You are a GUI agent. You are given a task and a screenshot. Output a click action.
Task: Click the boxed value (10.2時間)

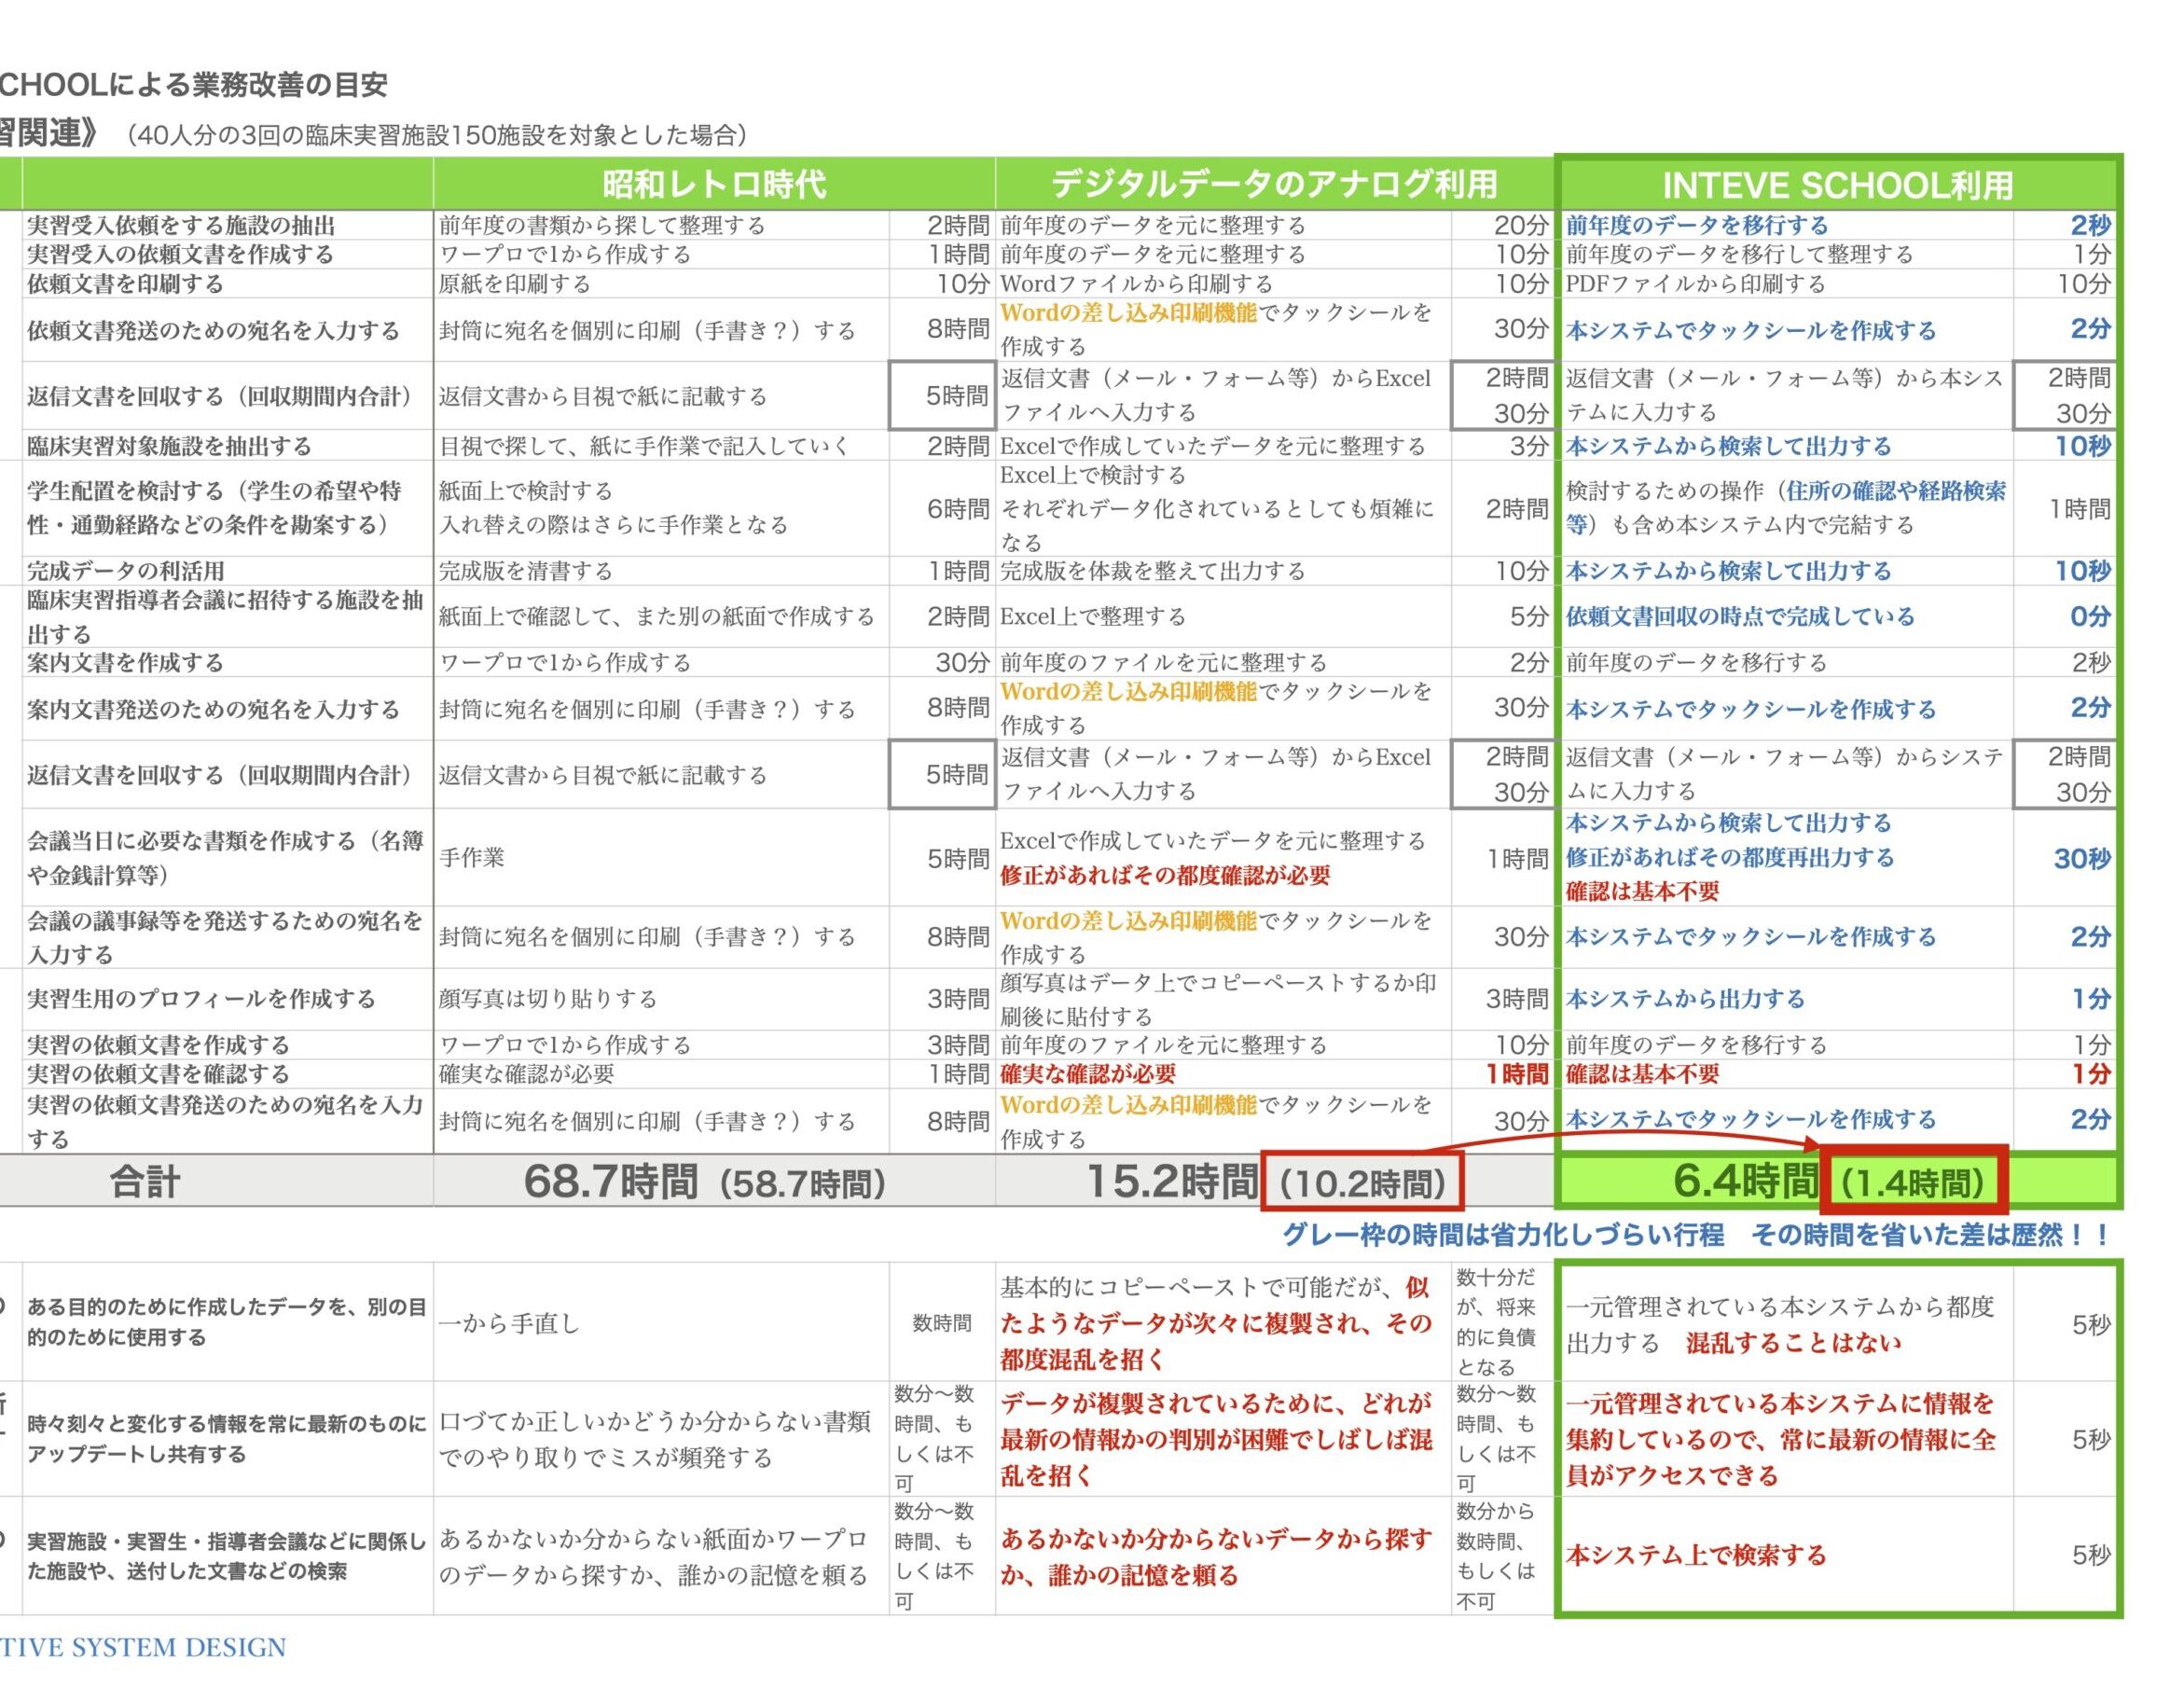click(x=1363, y=1180)
